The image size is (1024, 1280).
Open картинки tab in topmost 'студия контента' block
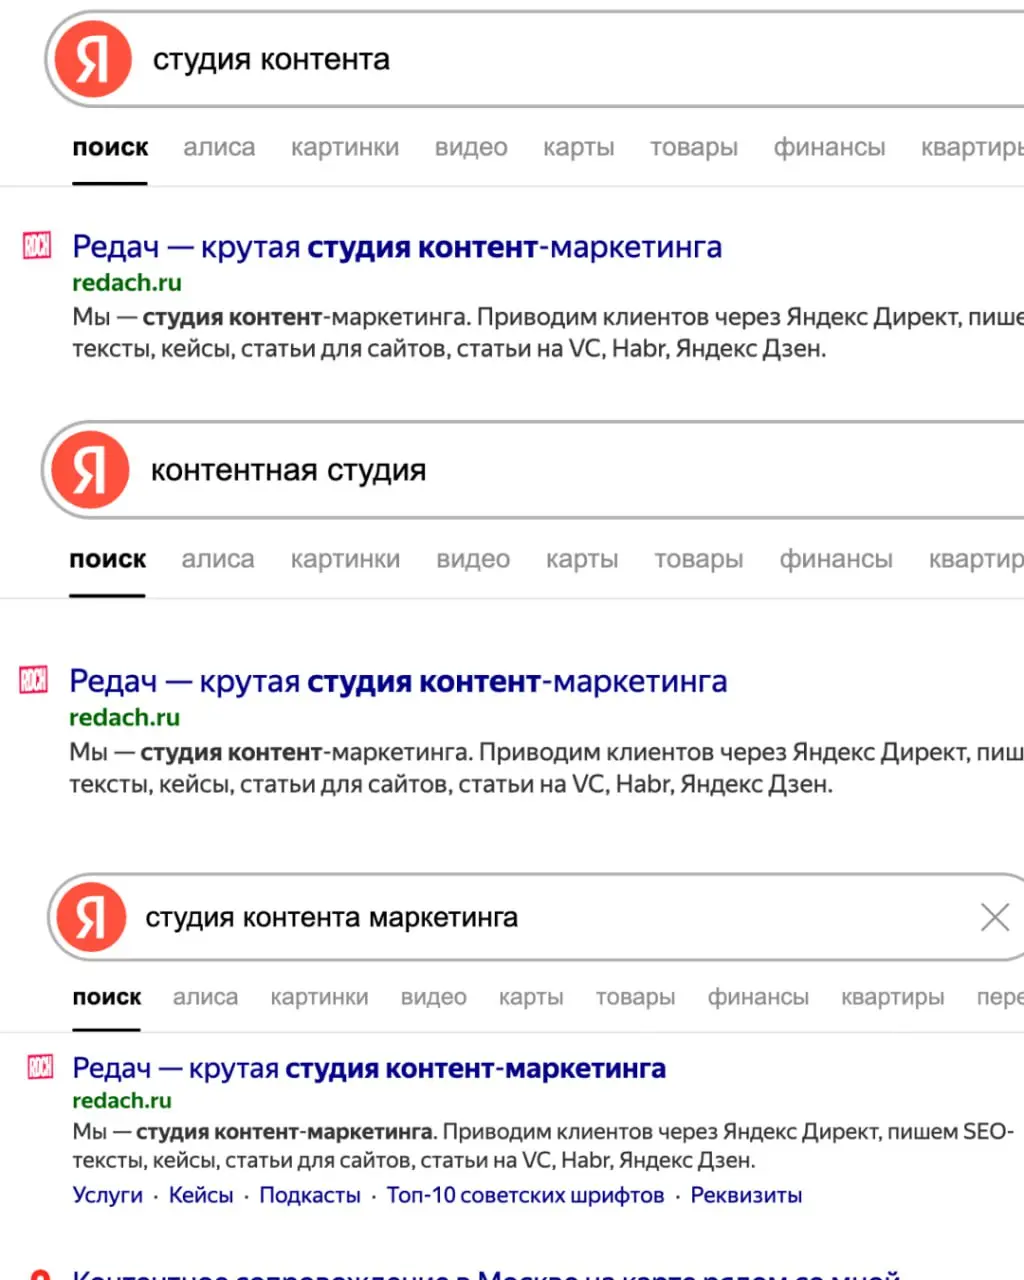[345, 147]
